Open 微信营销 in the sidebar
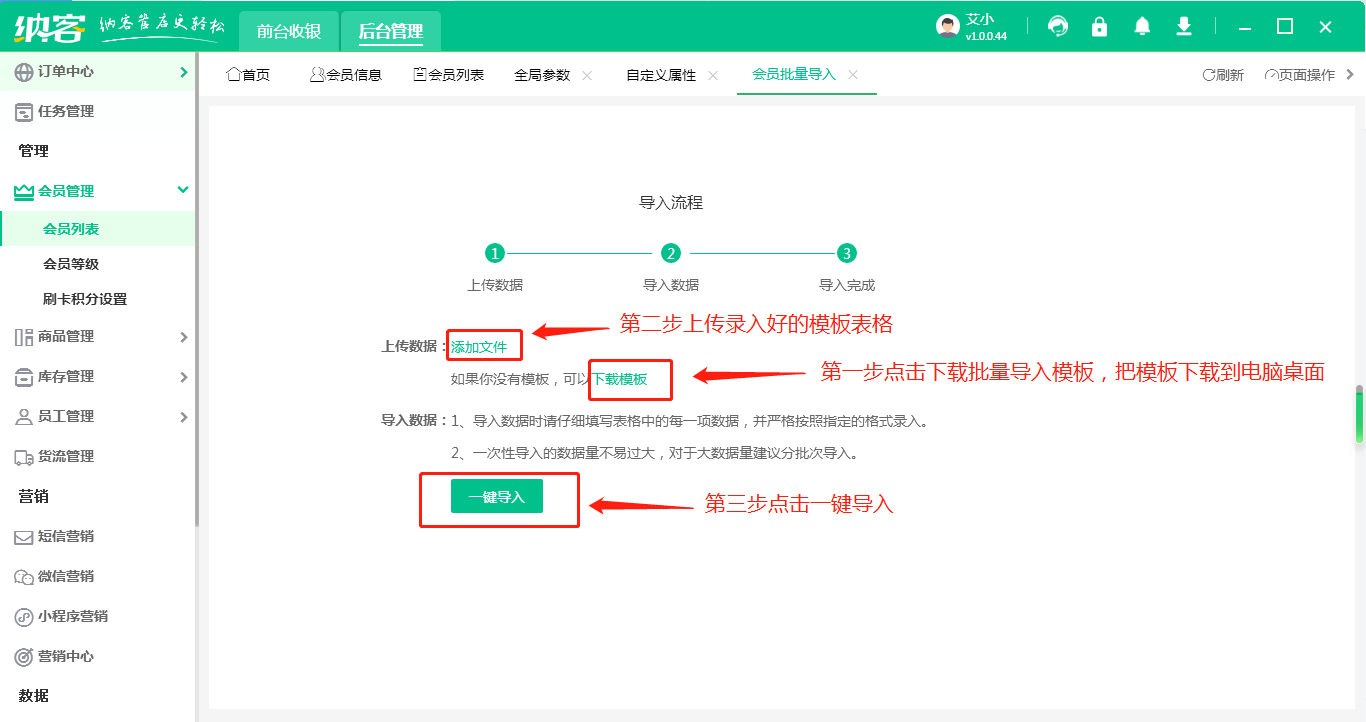Viewport: 1366px width, 722px height. pyautogui.click(x=66, y=577)
